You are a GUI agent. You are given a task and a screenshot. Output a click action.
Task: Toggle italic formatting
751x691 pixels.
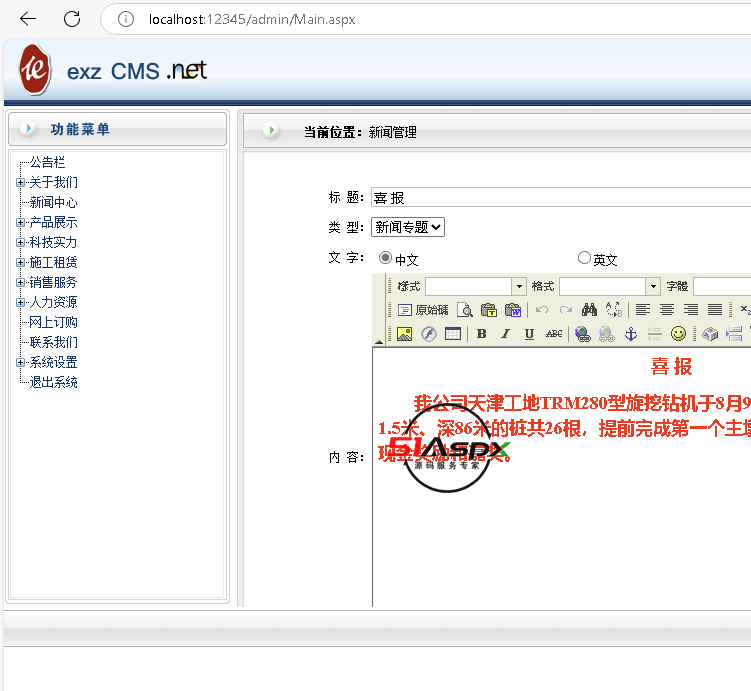point(505,334)
